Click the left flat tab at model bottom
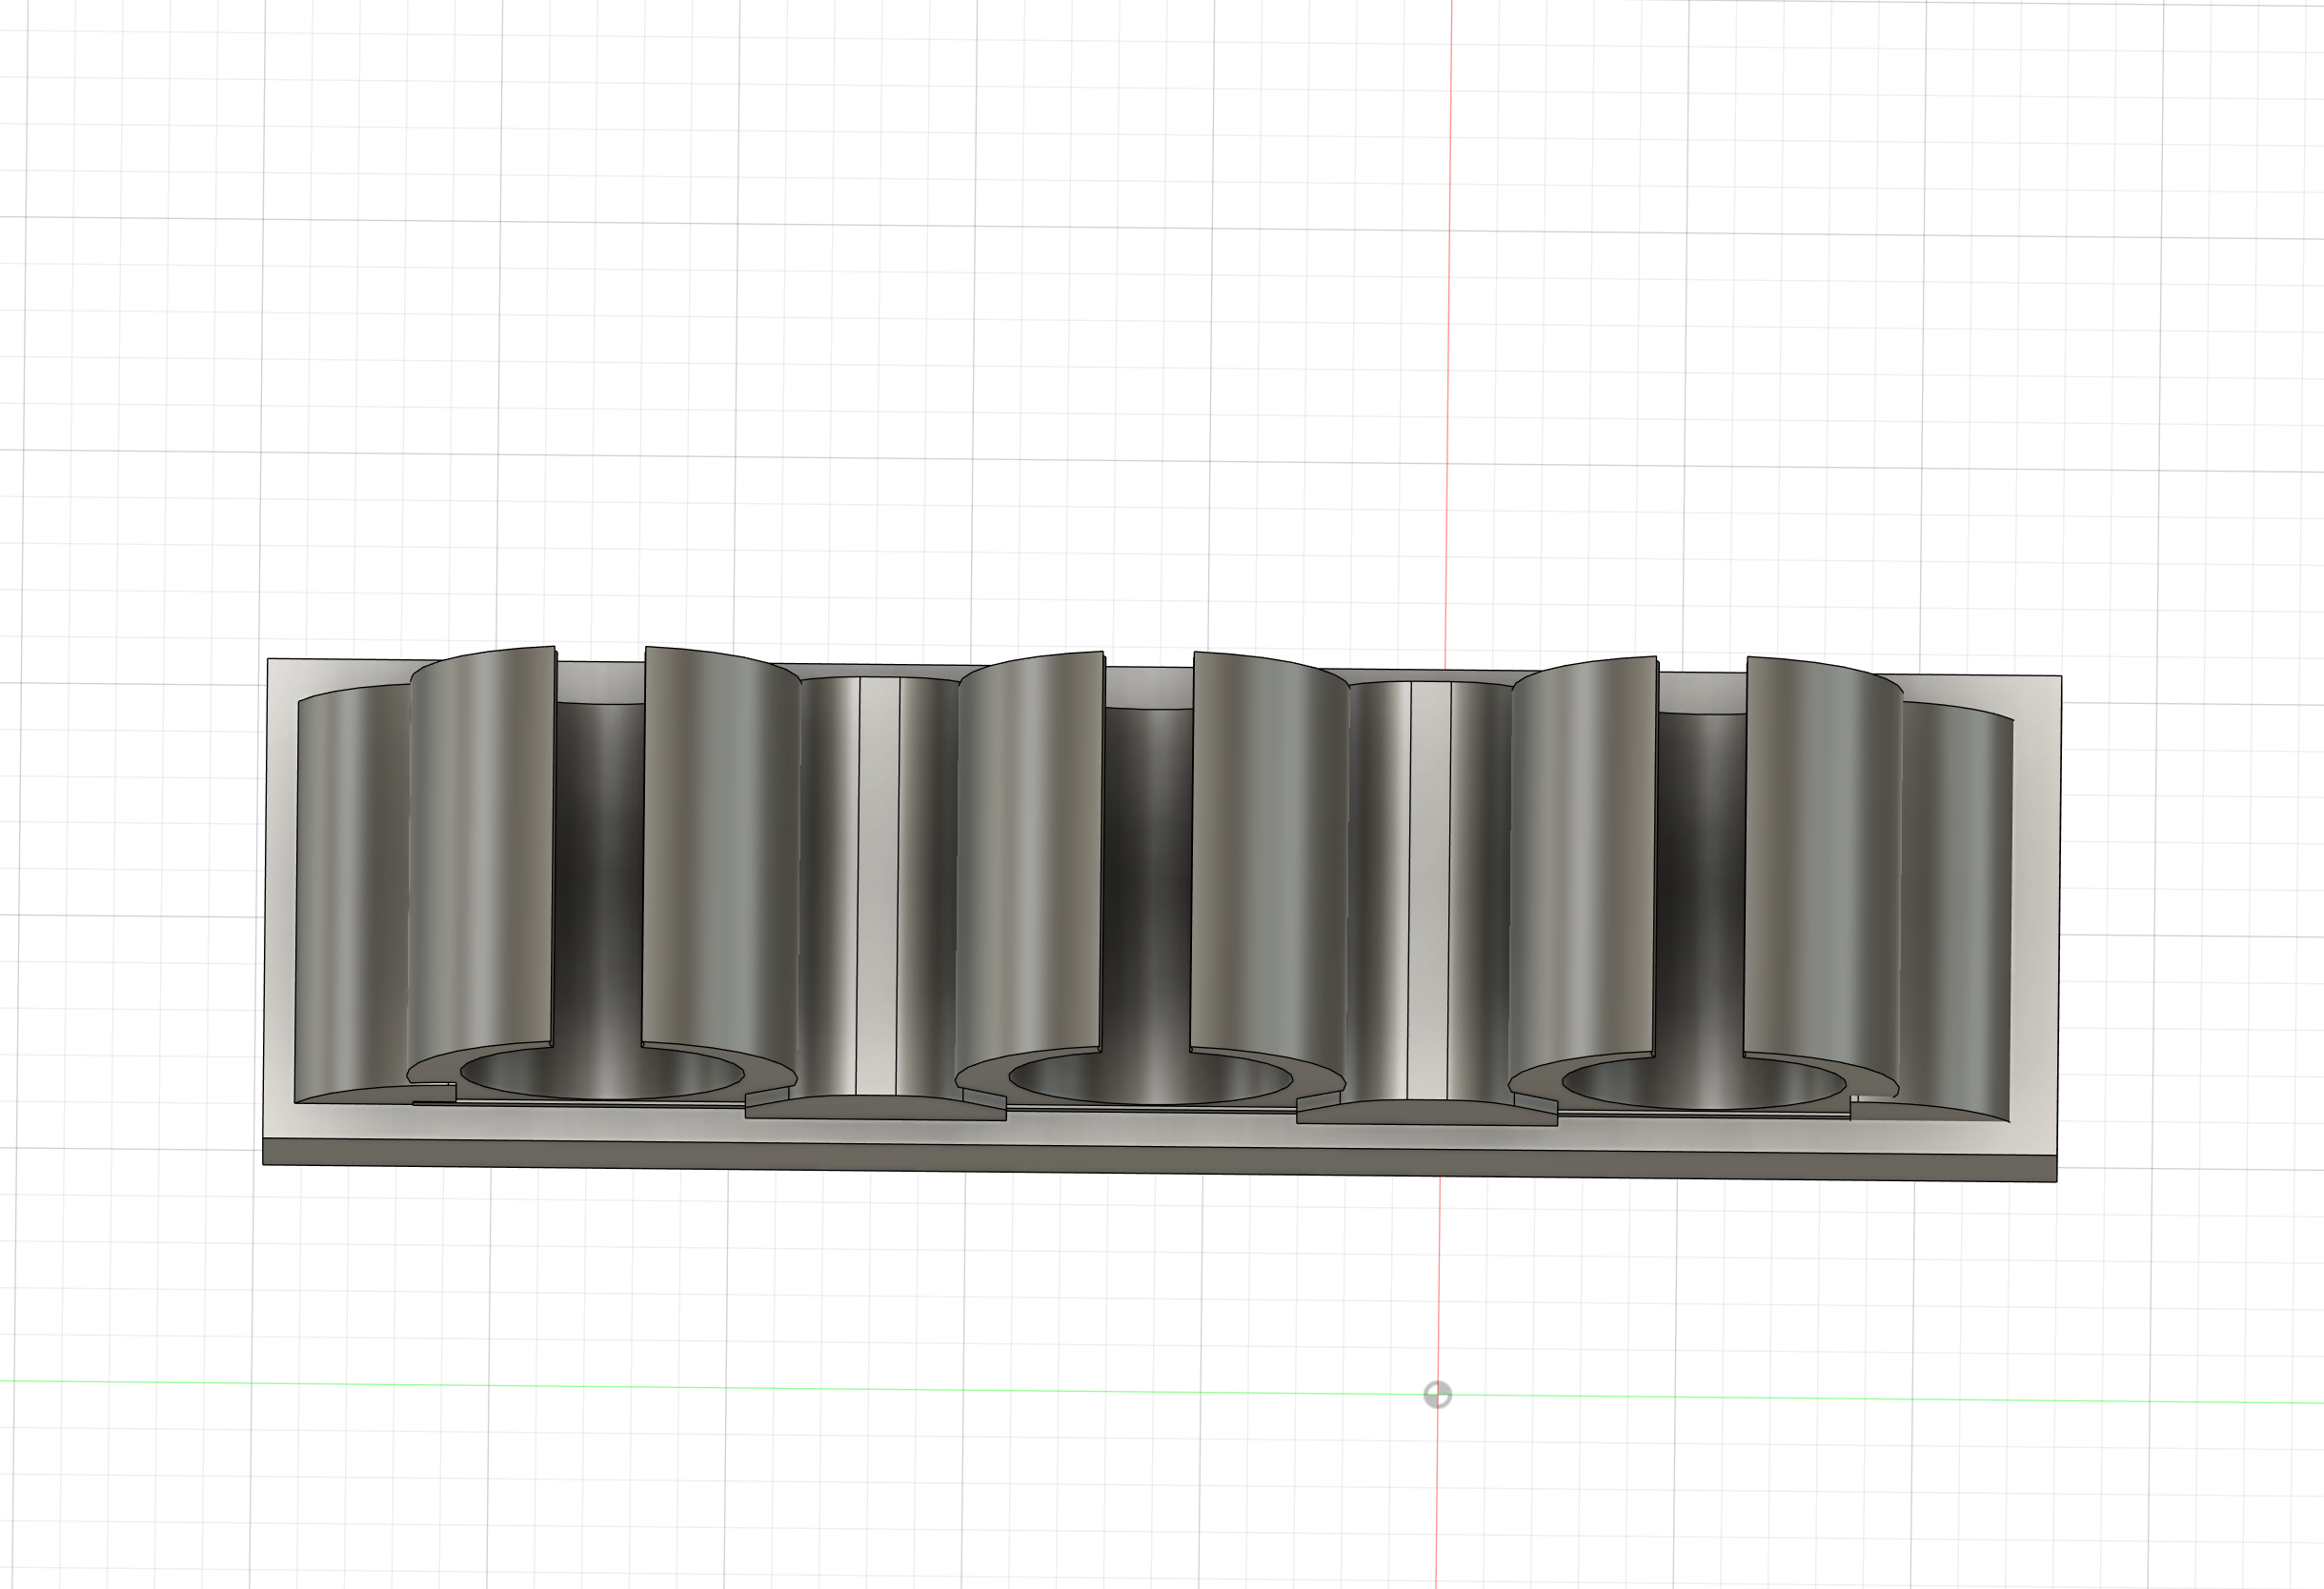Screen dimensions: 2324x1589 tap(875, 1107)
